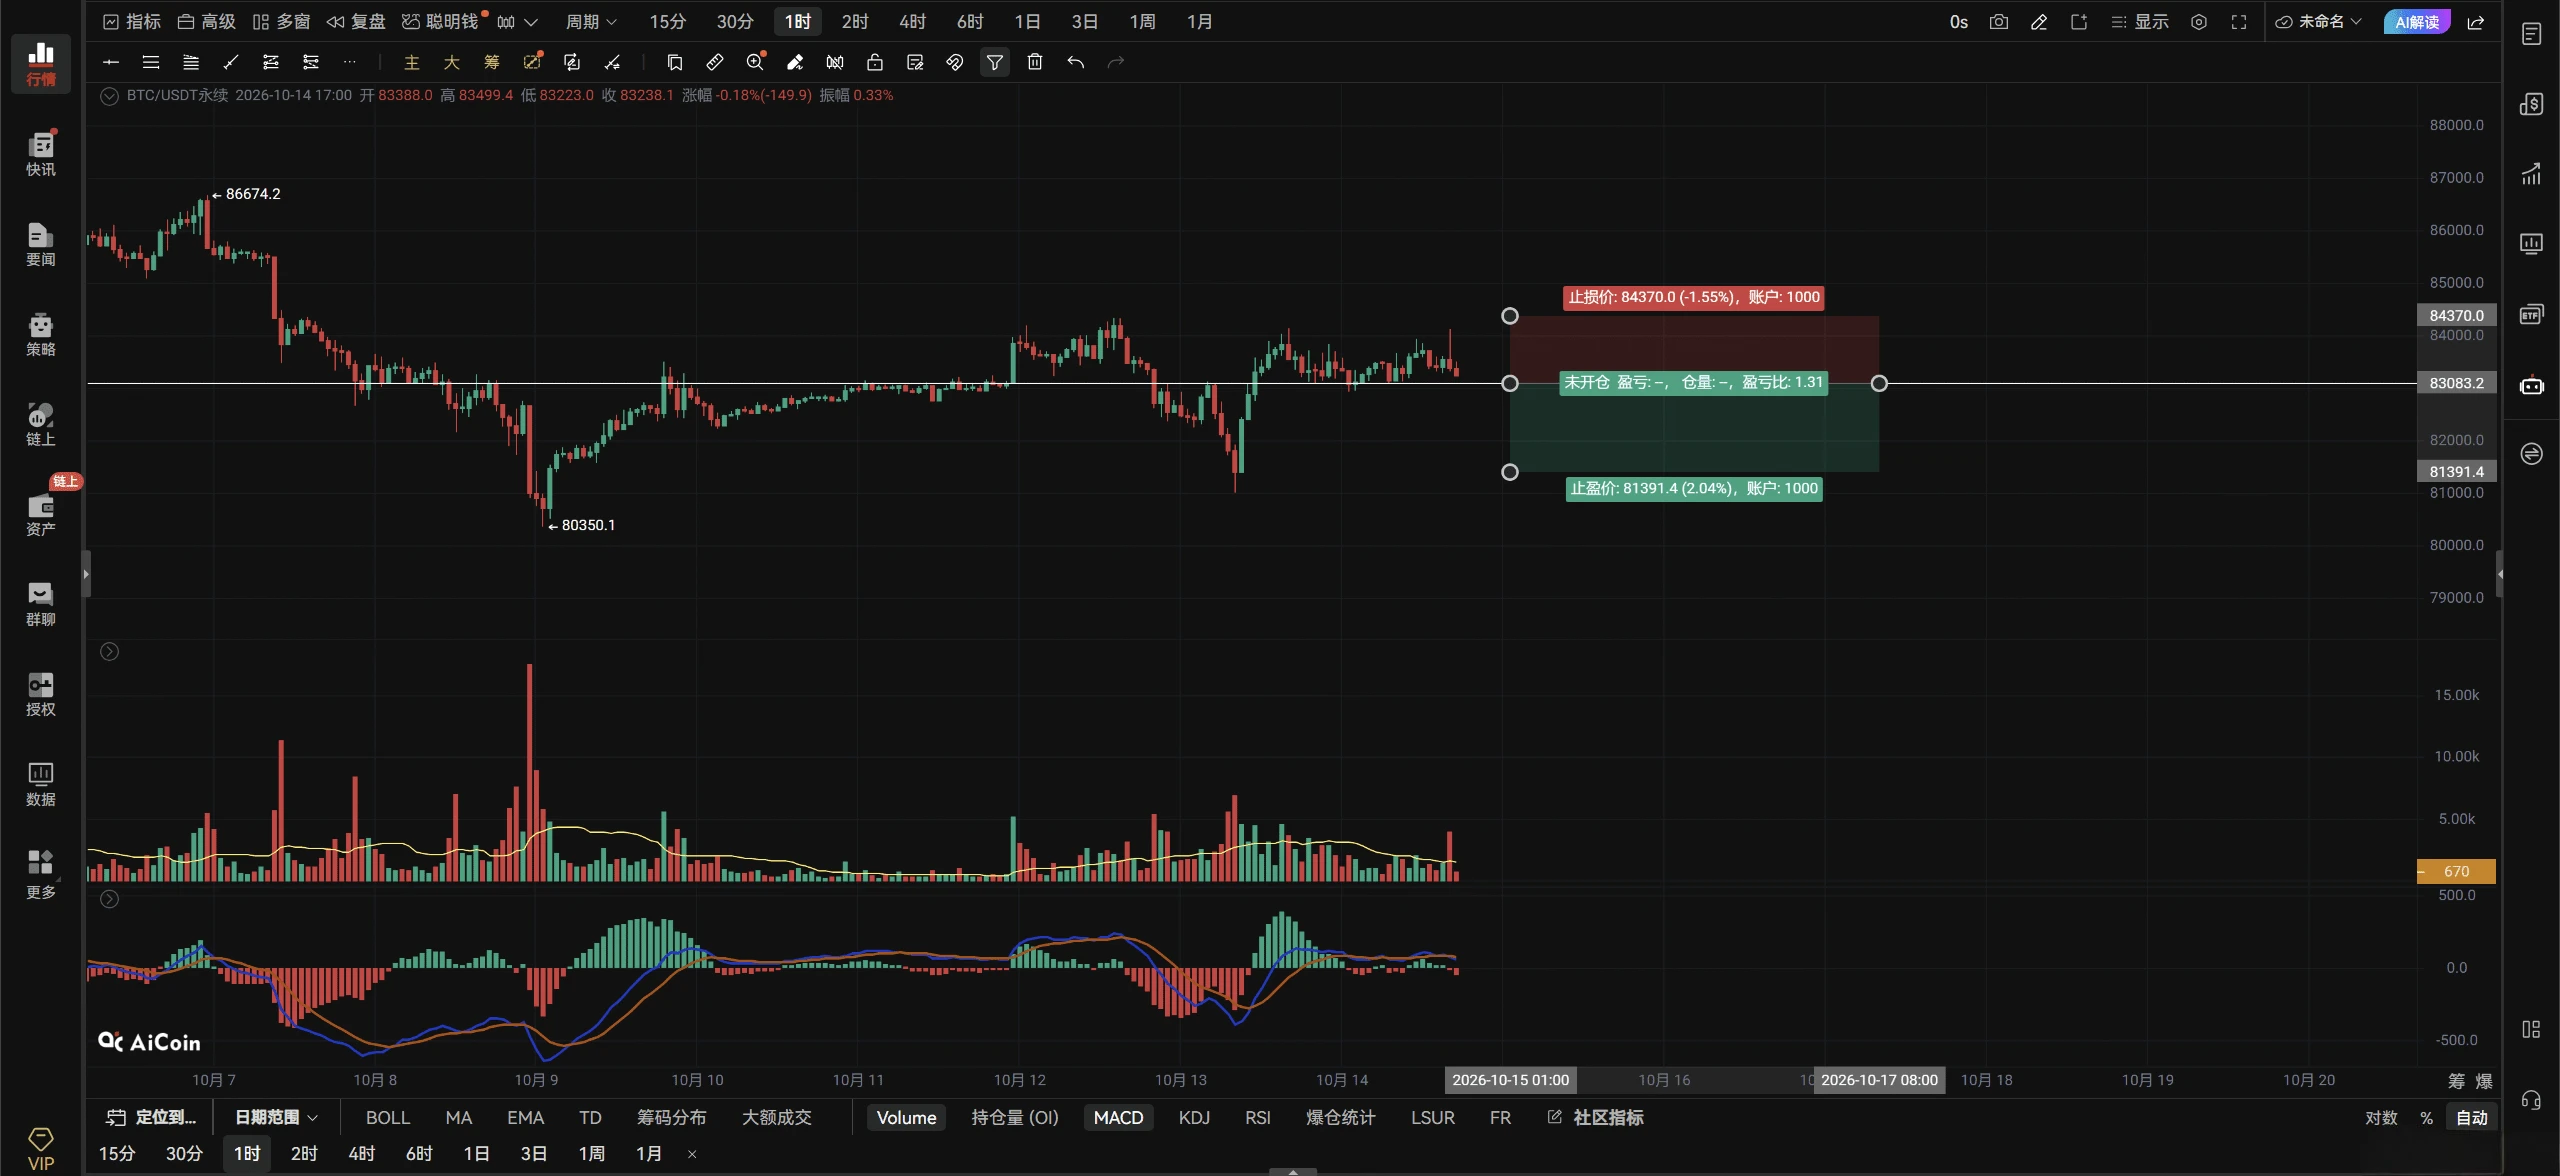This screenshot has height=1176, width=2560.
Task: Open the 授权 authorization sidebar item
Action: point(41,694)
